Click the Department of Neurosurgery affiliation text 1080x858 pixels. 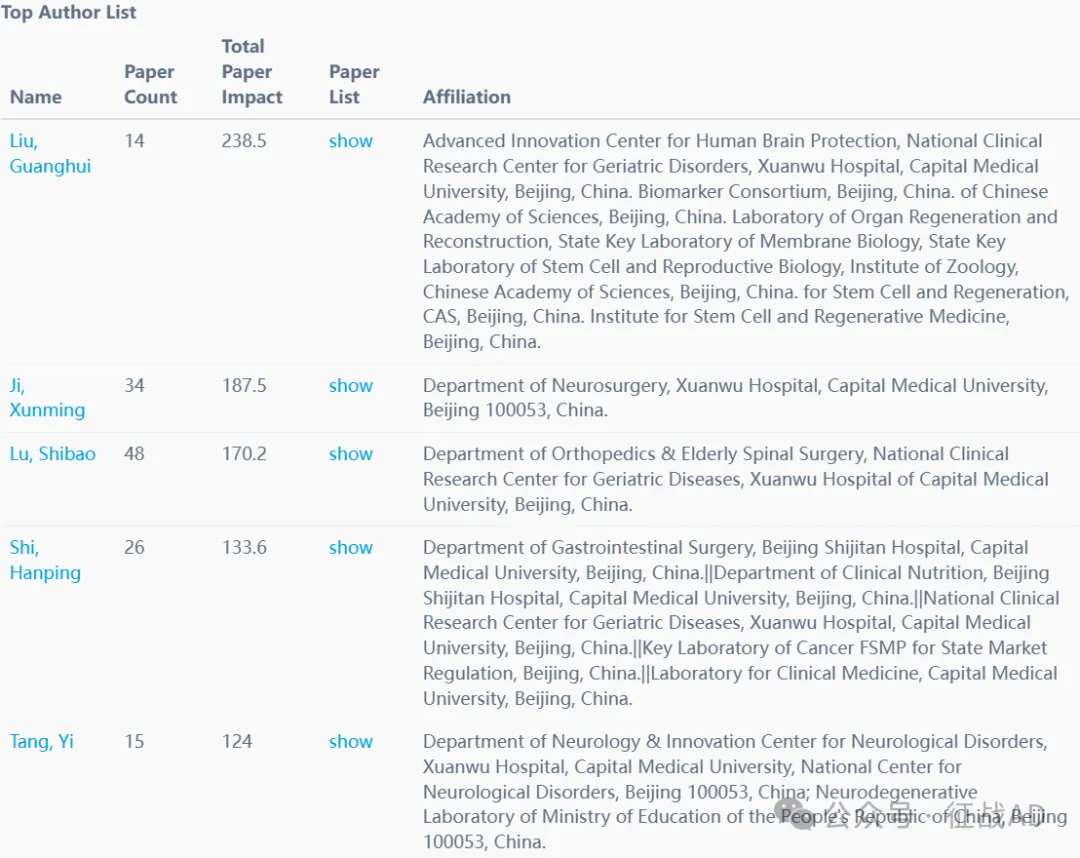[736, 397]
